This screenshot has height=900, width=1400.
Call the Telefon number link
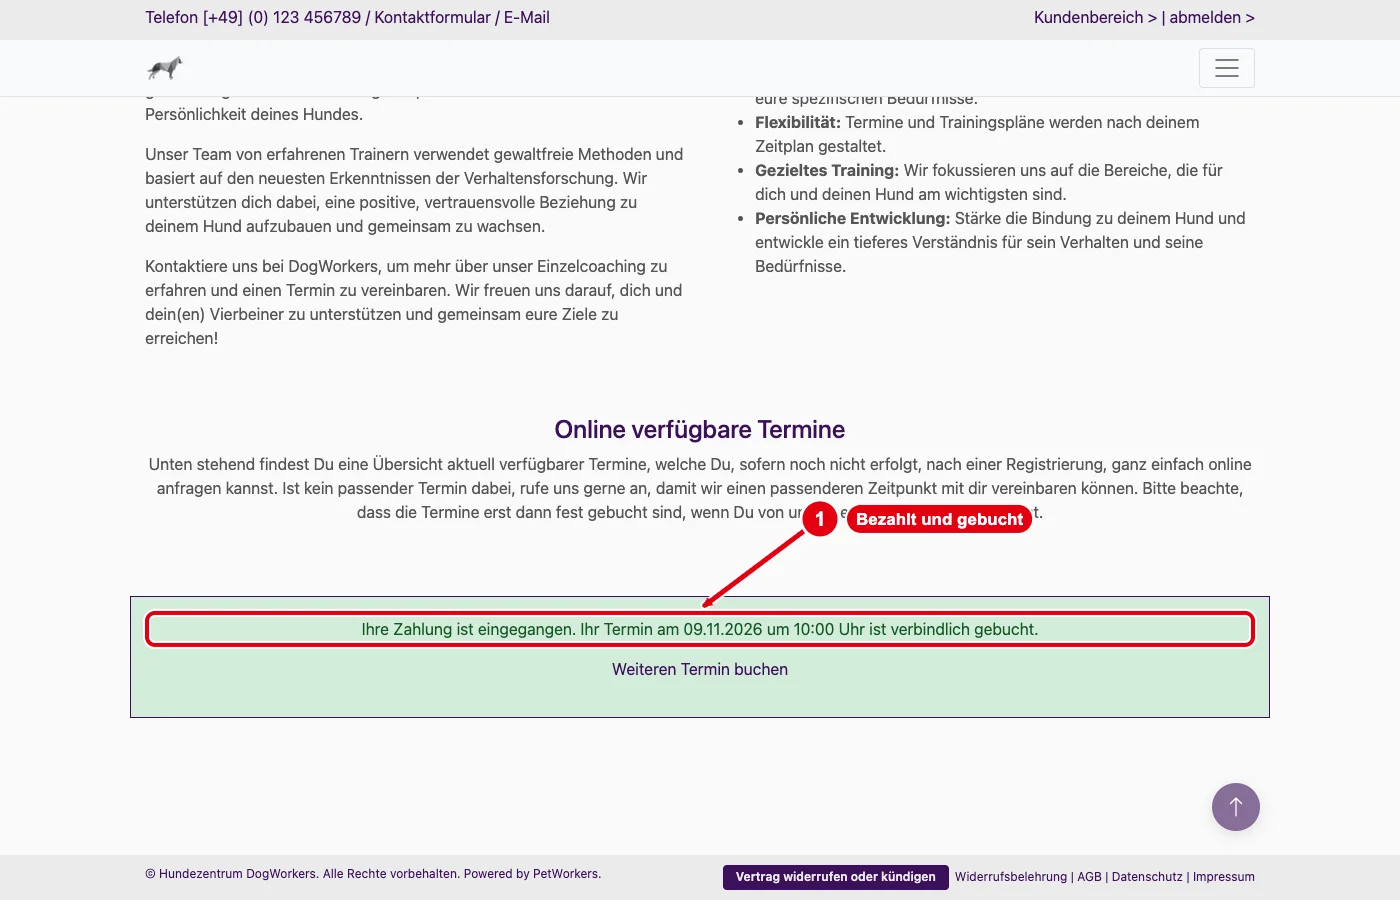(253, 17)
